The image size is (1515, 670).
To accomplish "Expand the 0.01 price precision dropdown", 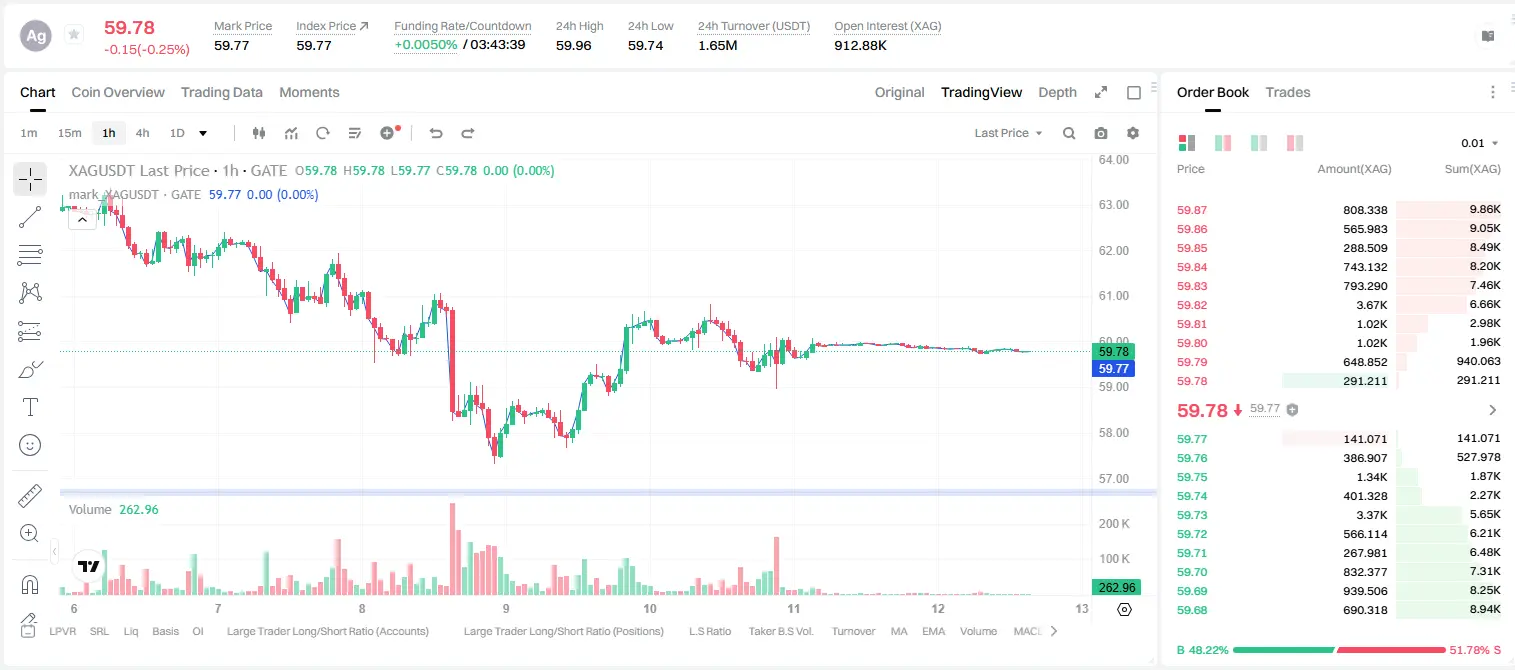I will pyautogui.click(x=1480, y=143).
